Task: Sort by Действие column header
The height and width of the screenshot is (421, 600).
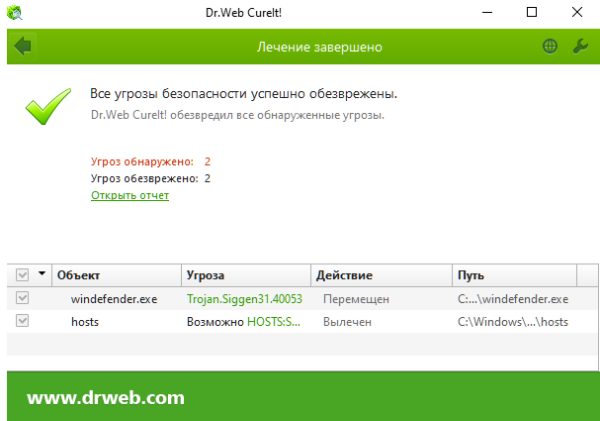Action: [381, 275]
